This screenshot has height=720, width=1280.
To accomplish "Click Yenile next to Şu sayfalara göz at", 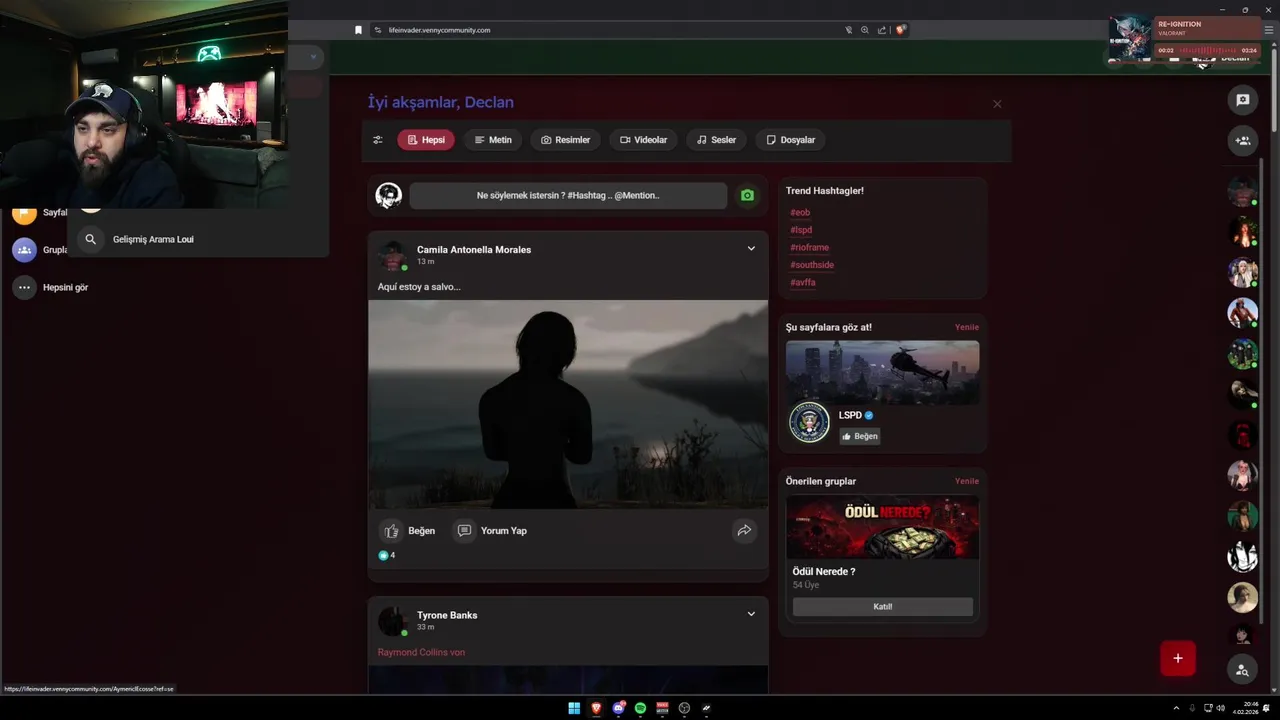I will 967,327.
